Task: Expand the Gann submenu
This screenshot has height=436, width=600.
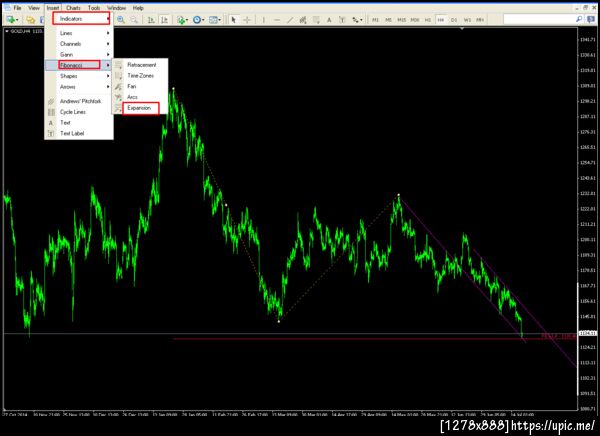Action: click(x=79, y=55)
